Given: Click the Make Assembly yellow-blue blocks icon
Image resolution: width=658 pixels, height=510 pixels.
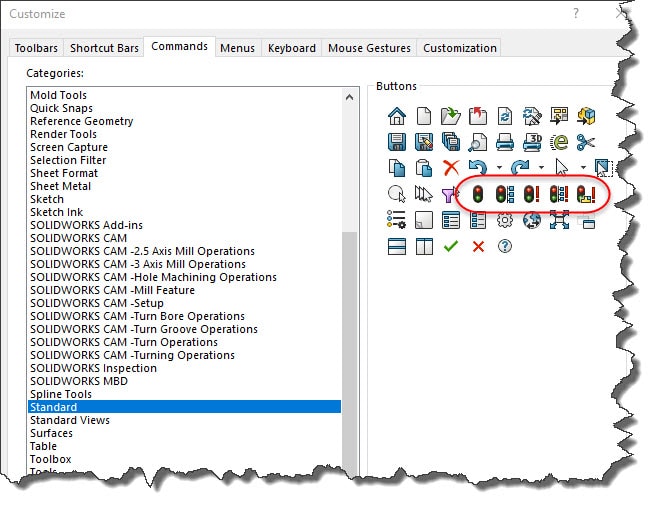Looking at the screenshot, I should coord(586,116).
